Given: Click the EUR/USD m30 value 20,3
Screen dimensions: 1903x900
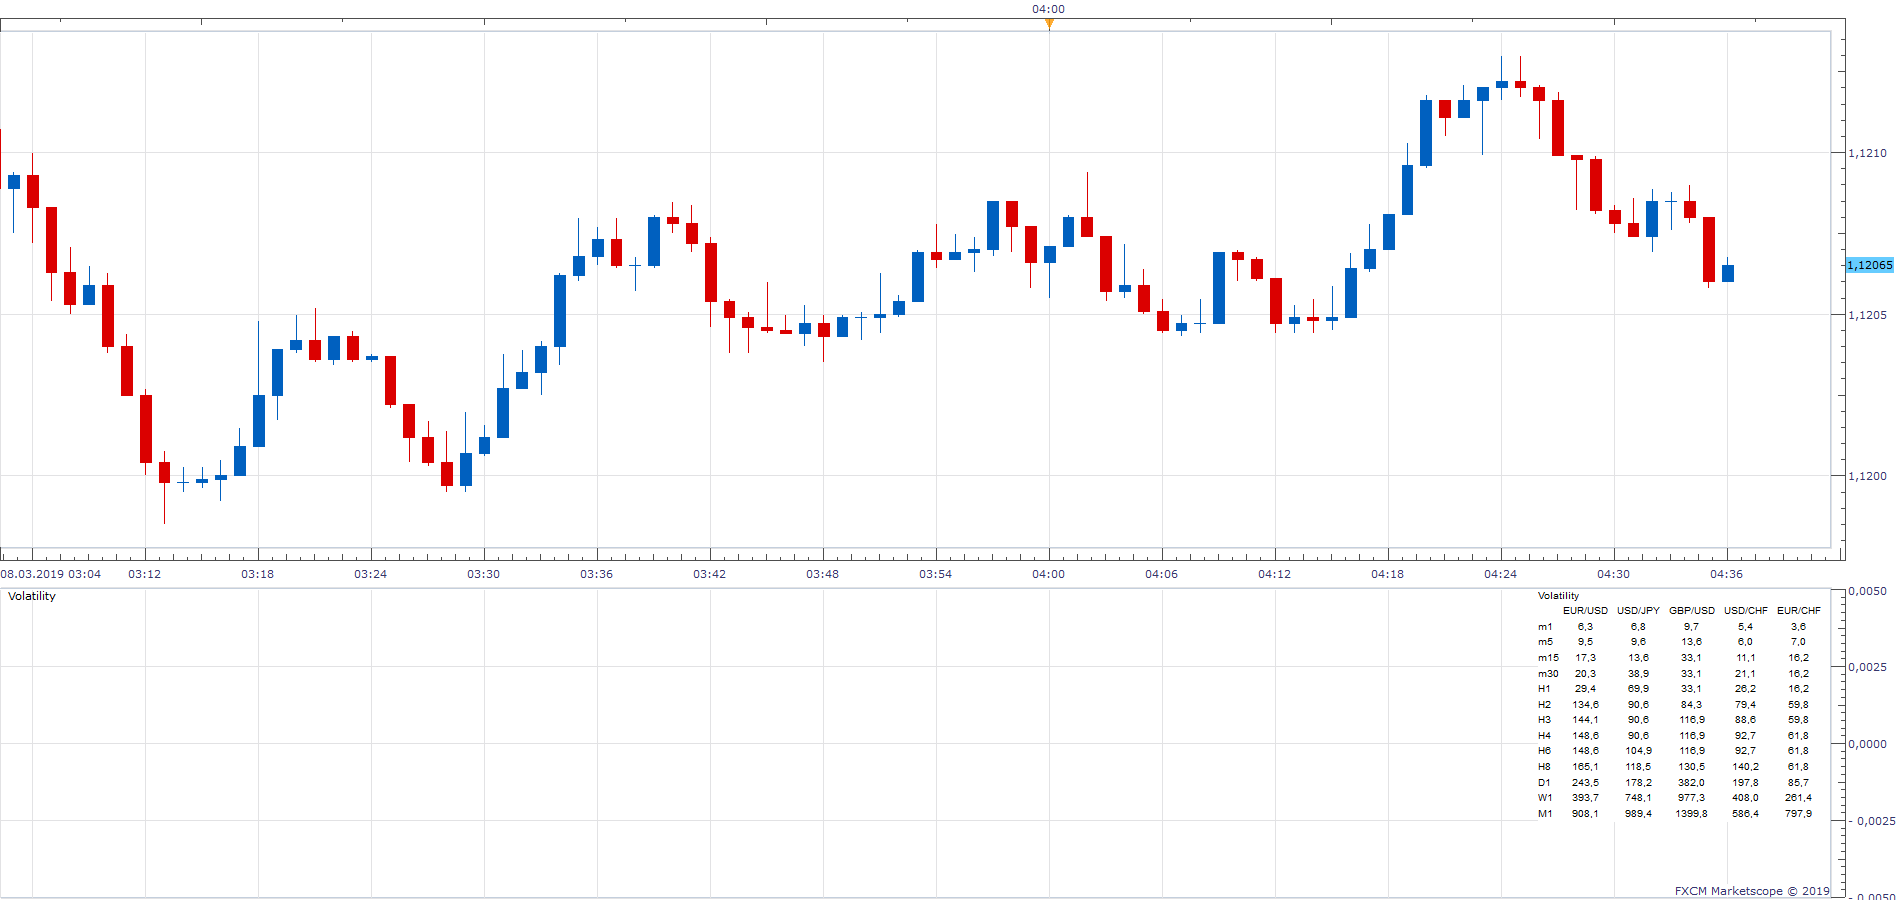Looking at the screenshot, I should pos(1586,674).
